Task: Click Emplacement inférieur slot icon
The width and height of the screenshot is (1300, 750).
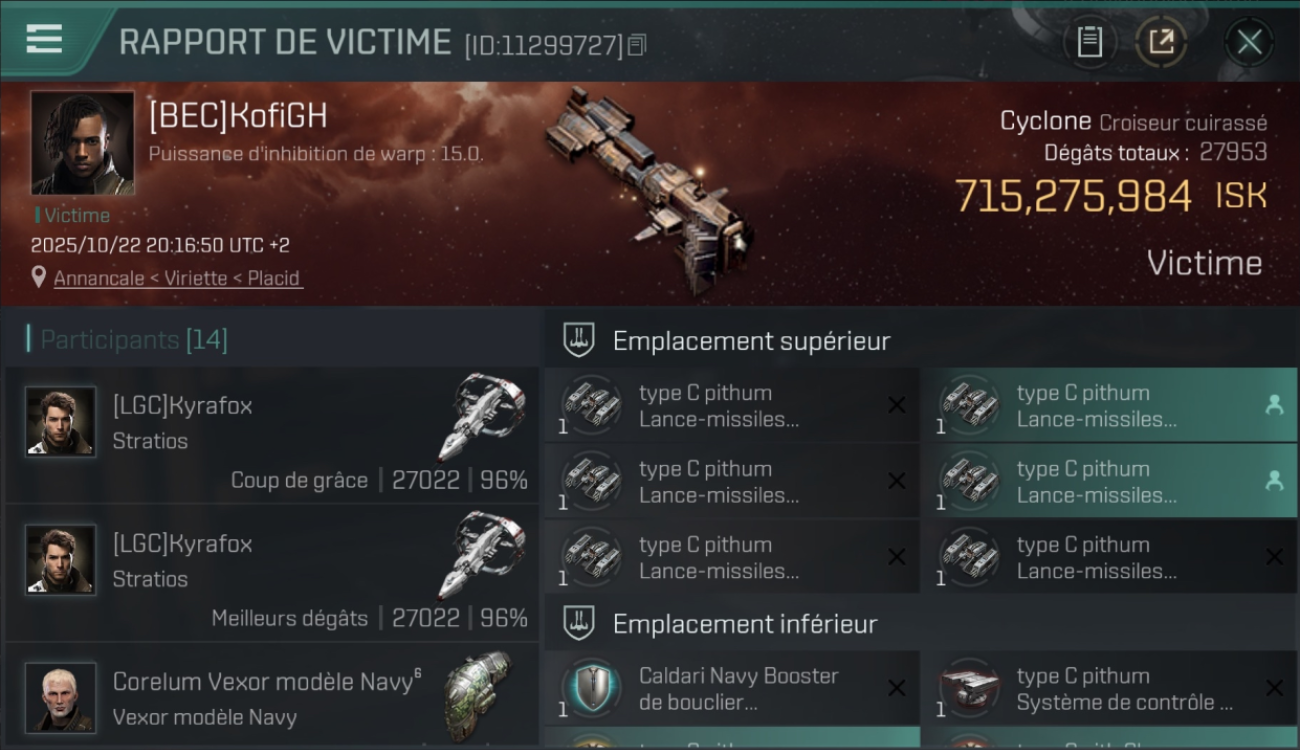Action: point(579,623)
